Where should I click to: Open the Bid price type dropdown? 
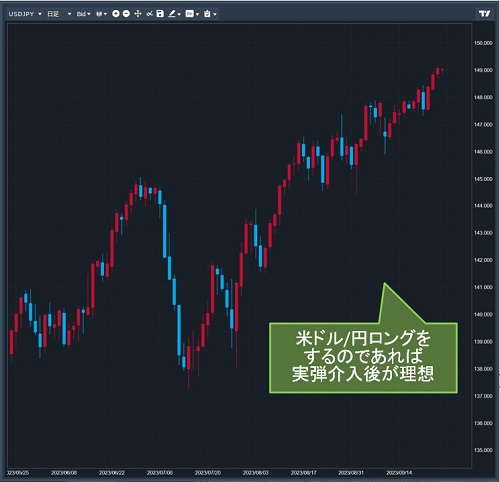(83, 14)
